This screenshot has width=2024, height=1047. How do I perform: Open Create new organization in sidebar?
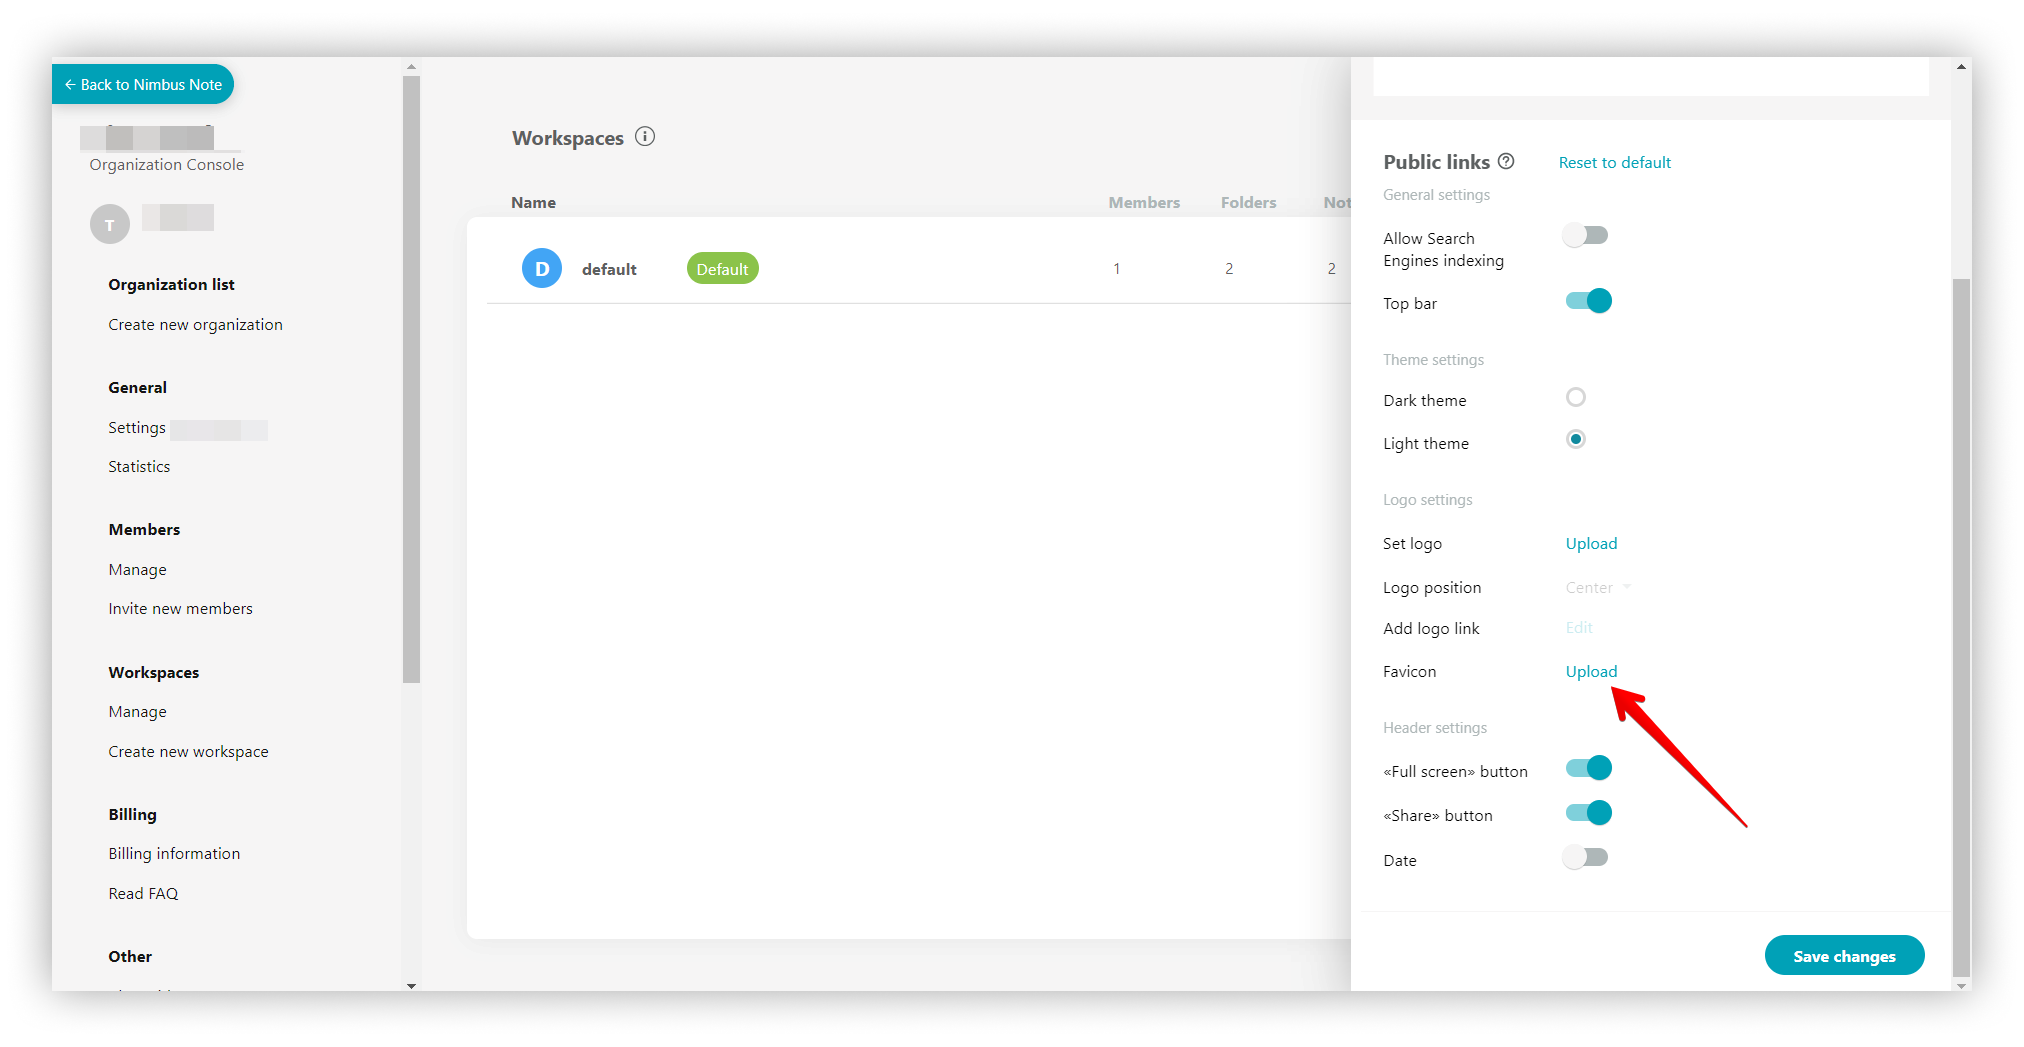(x=195, y=324)
